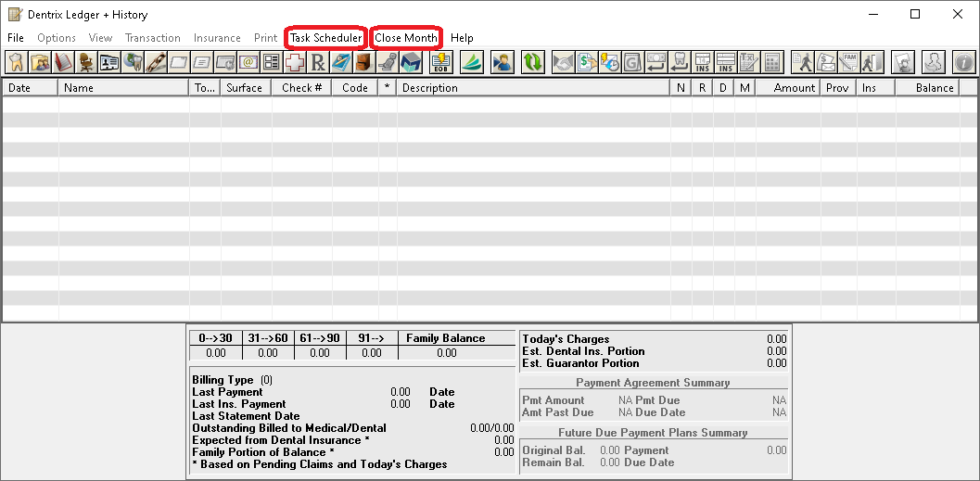Click the Rx prescriptions toolbar icon
This screenshot has width=980, height=481.
318,62
